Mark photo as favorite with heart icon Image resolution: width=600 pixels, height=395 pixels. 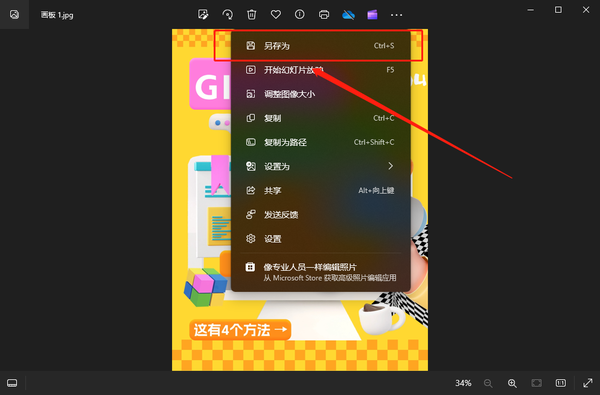click(276, 15)
